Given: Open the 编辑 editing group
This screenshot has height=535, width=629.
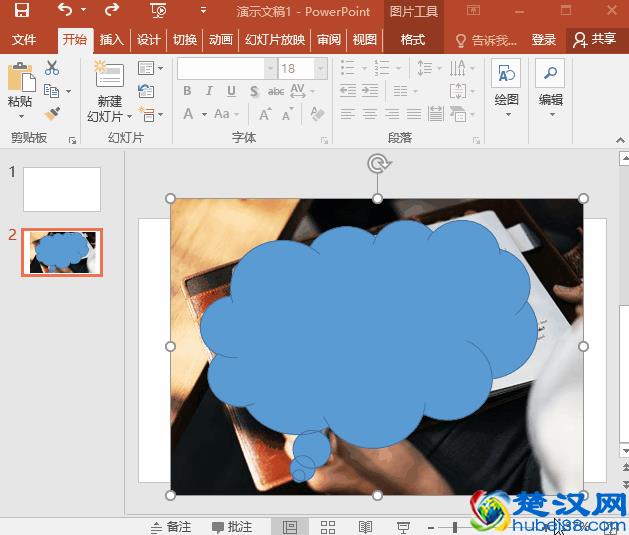Looking at the screenshot, I should click(x=550, y=87).
